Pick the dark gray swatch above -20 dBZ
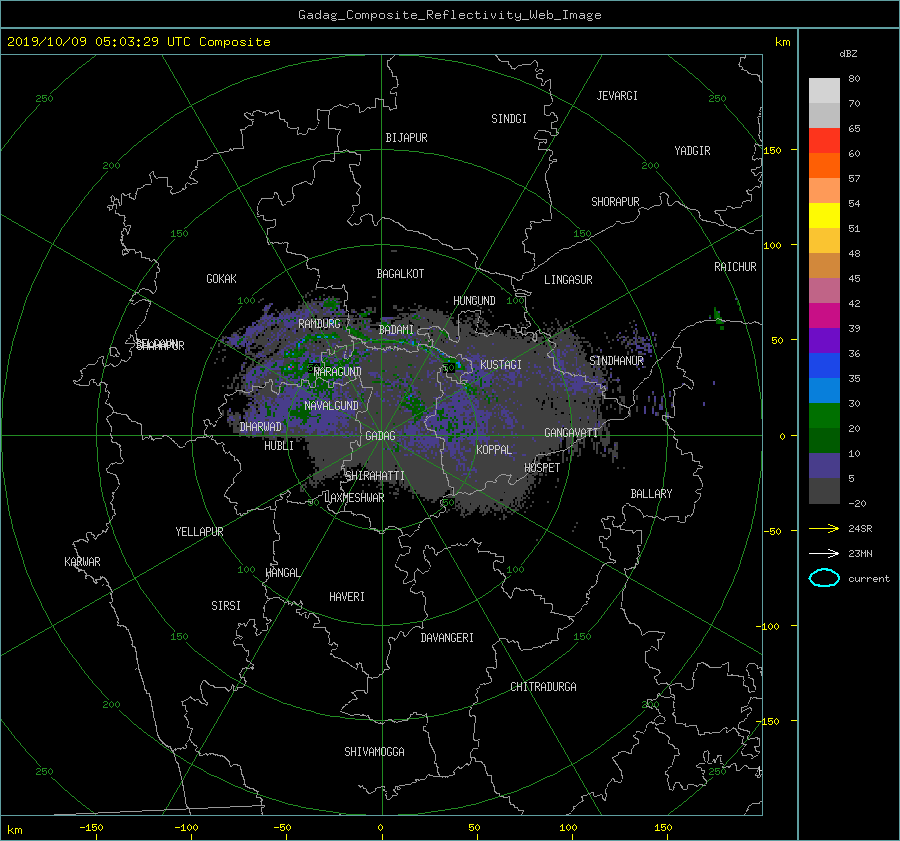 point(824,491)
